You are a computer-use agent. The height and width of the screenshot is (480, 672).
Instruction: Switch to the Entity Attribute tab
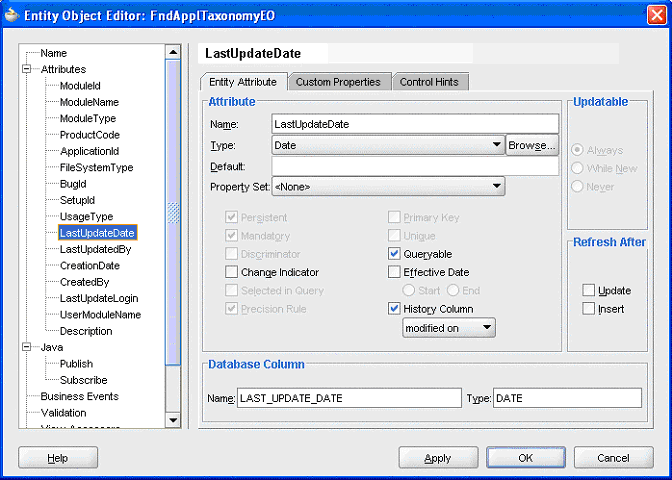pyautogui.click(x=243, y=82)
